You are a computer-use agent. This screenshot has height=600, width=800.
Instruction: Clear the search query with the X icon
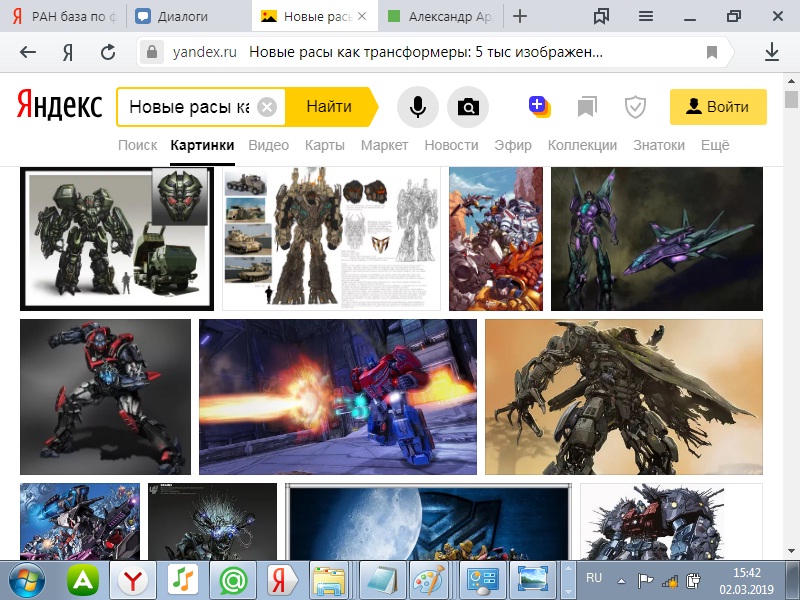click(x=267, y=107)
